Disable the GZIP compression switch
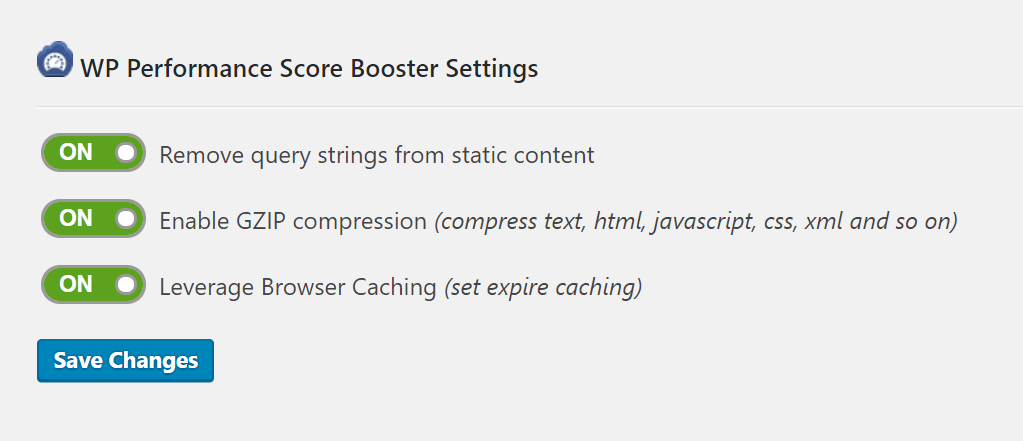 click(x=93, y=219)
